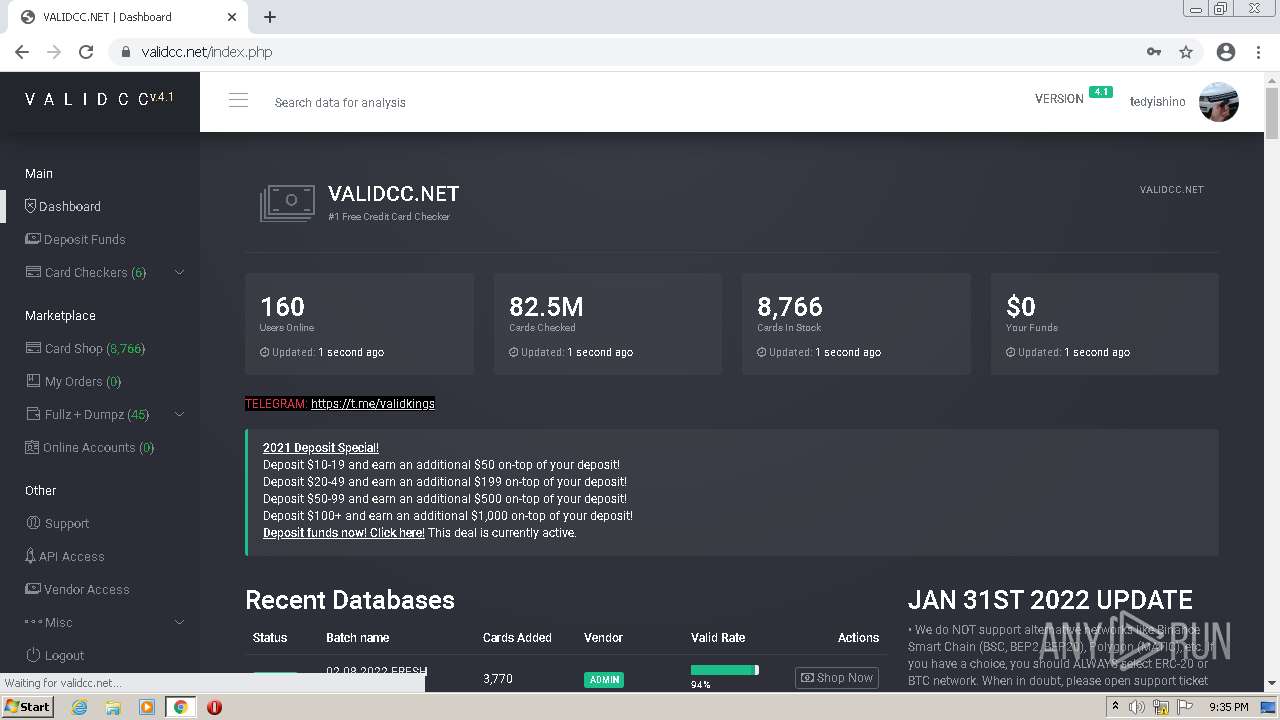Click the user avatar picture at top right

tap(1219, 102)
